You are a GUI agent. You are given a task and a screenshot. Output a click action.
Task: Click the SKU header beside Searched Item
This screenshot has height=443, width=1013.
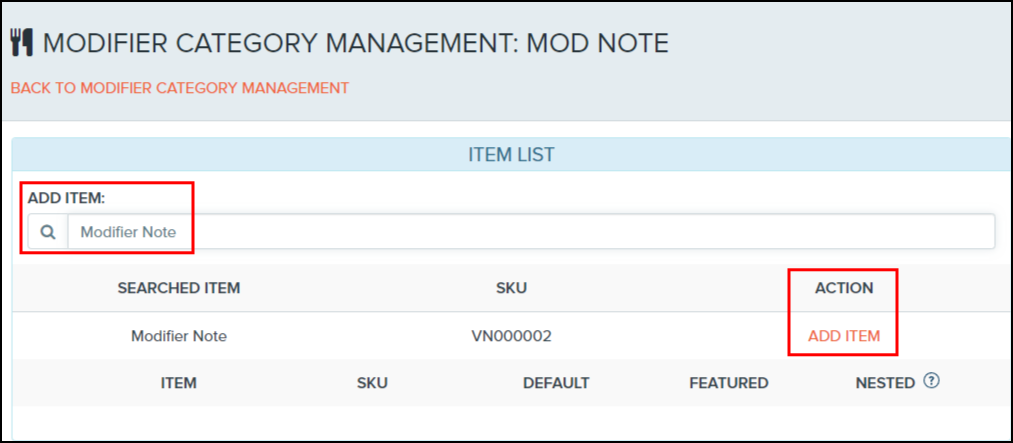point(511,288)
